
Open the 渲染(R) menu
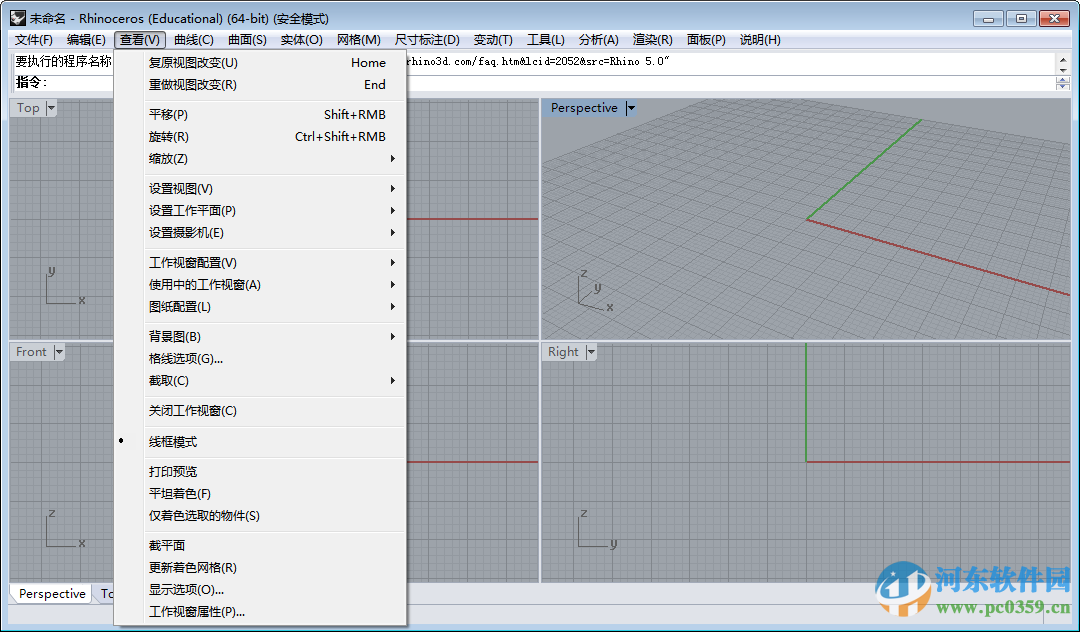point(652,40)
